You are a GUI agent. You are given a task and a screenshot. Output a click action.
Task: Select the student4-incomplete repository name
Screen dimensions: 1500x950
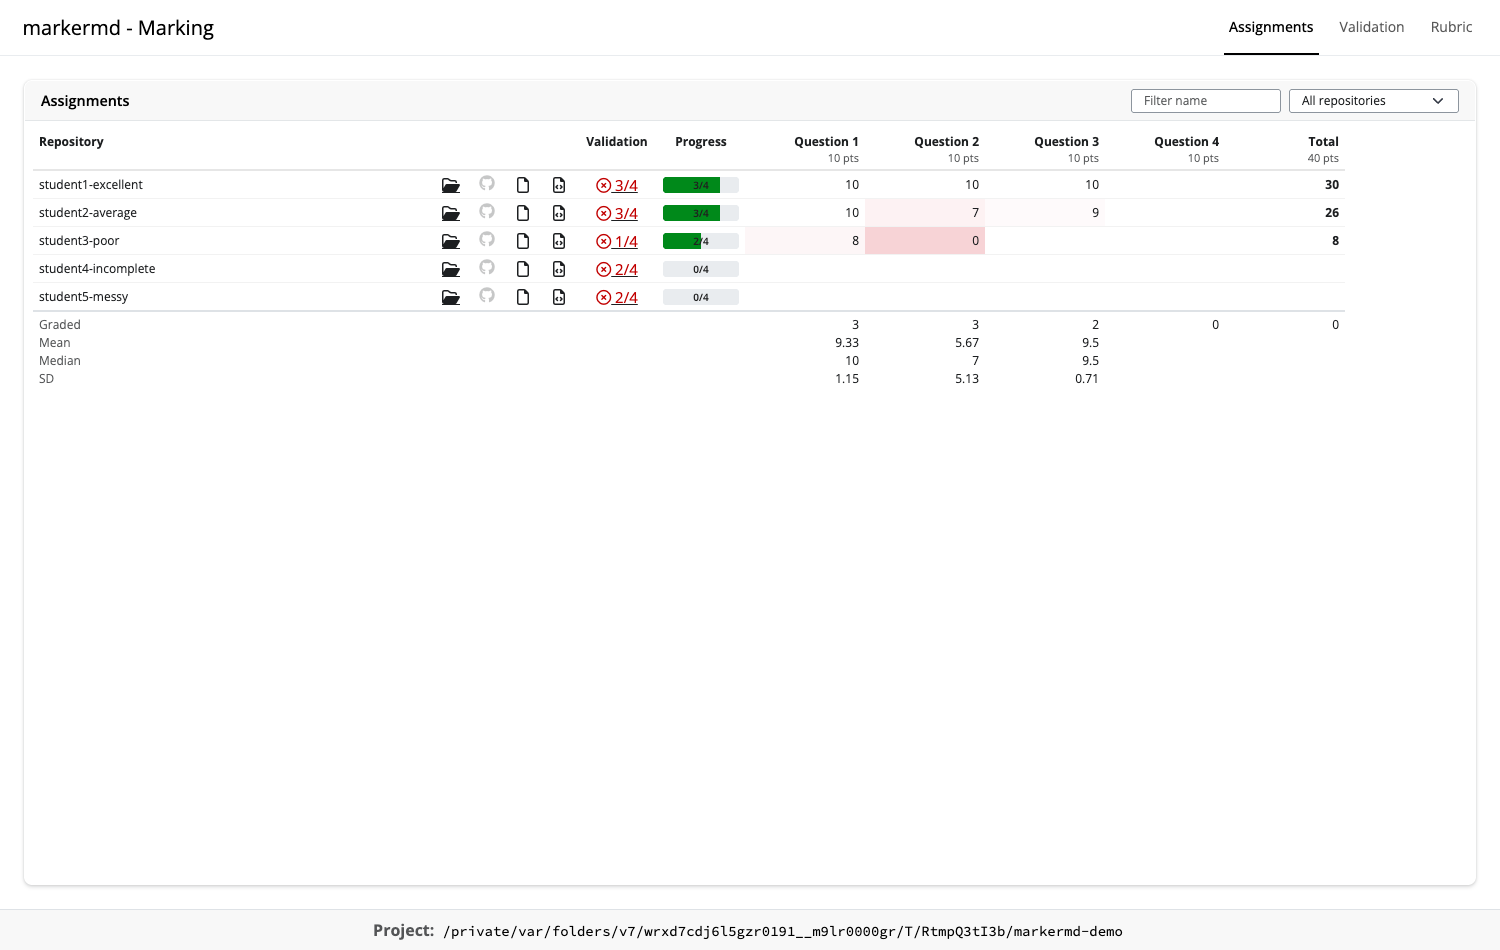click(97, 269)
